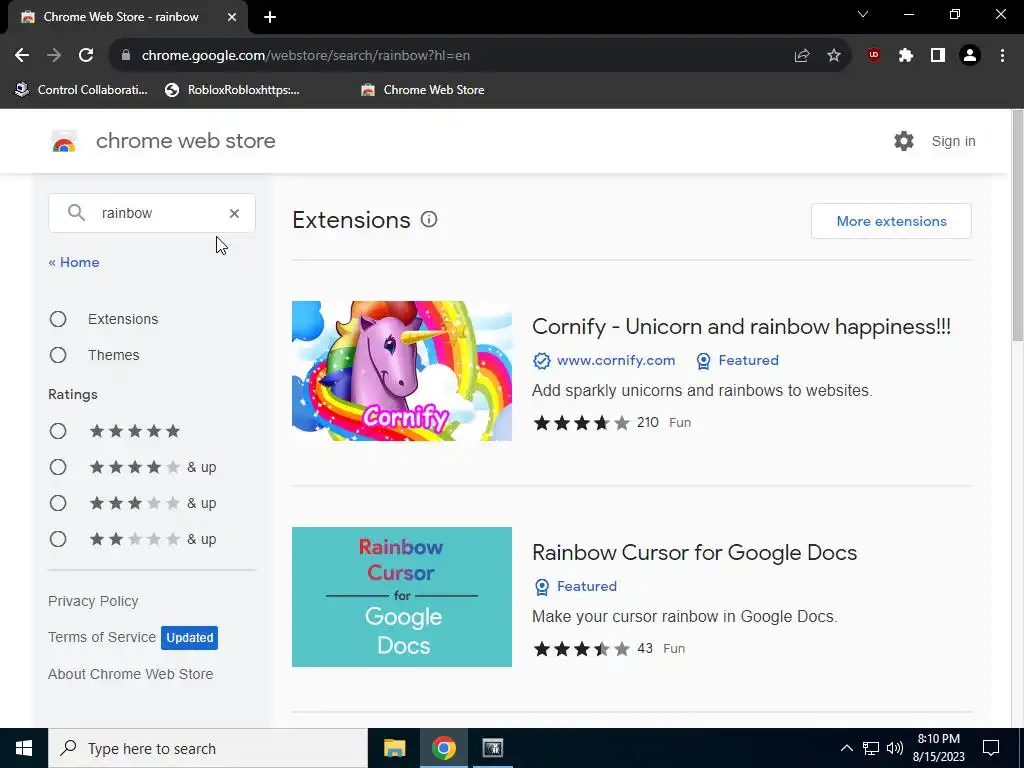This screenshot has height=768, width=1024.
Task: Go back using the browser back arrow
Action: pyautogui.click(x=22, y=56)
